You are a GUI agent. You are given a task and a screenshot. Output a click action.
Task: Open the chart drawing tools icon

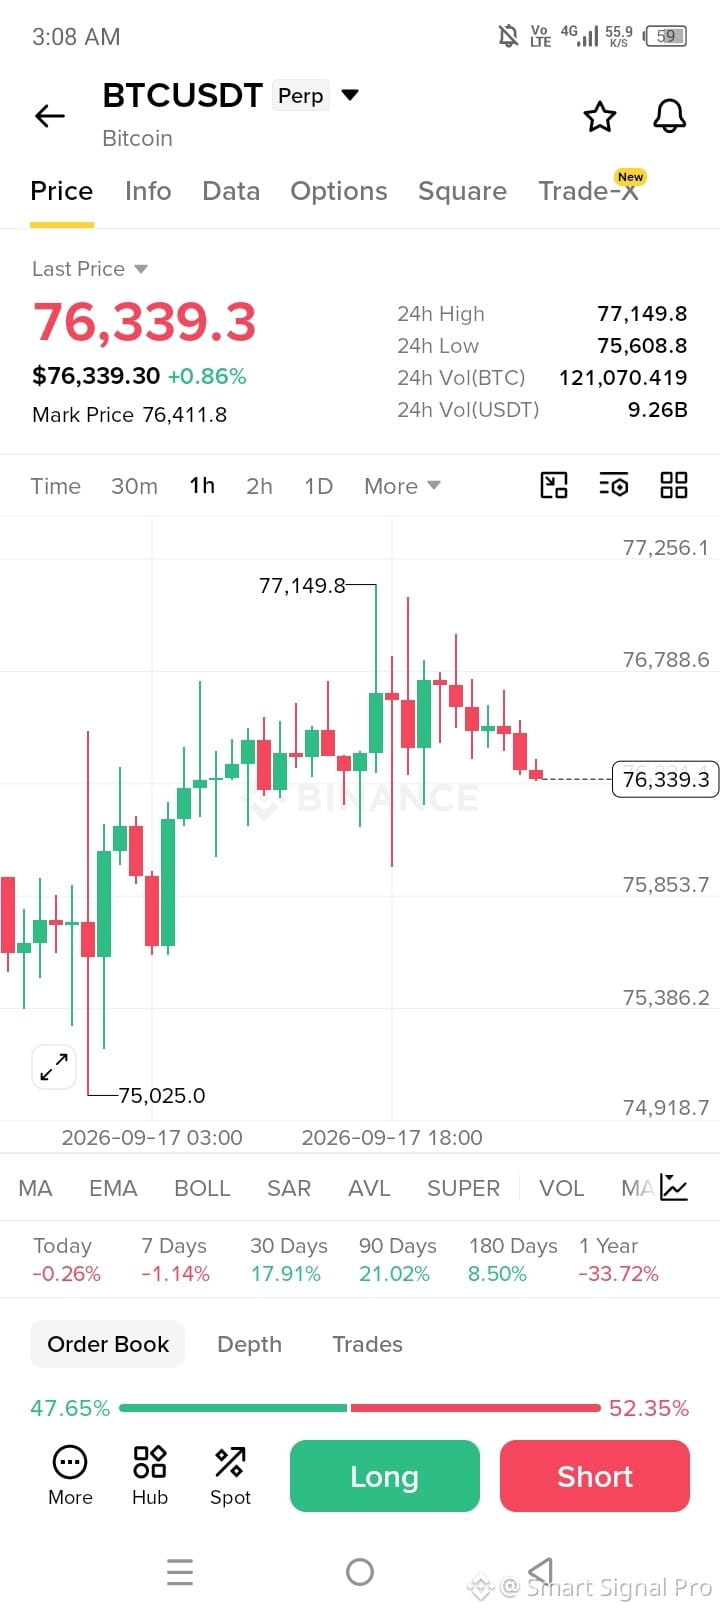coord(554,485)
